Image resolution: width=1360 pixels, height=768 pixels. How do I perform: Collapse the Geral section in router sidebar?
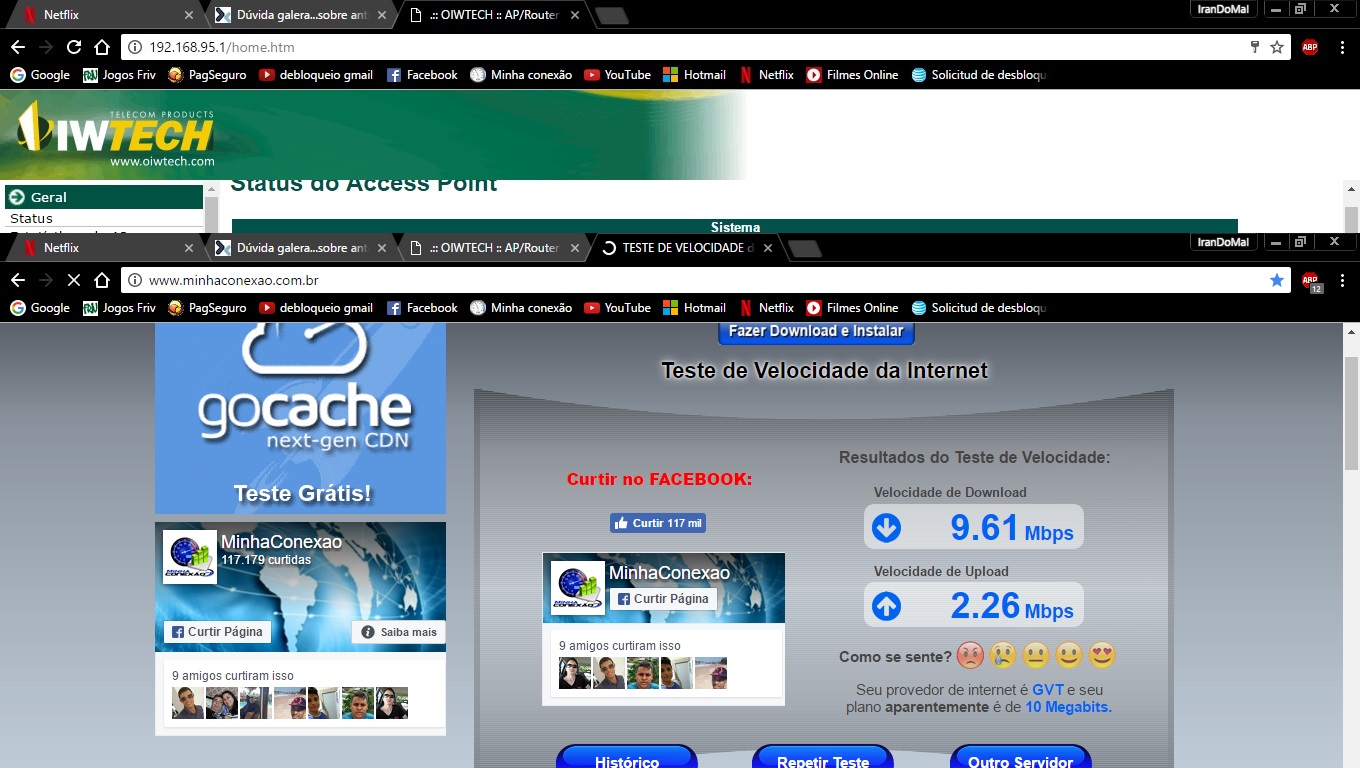tap(105, 197)
